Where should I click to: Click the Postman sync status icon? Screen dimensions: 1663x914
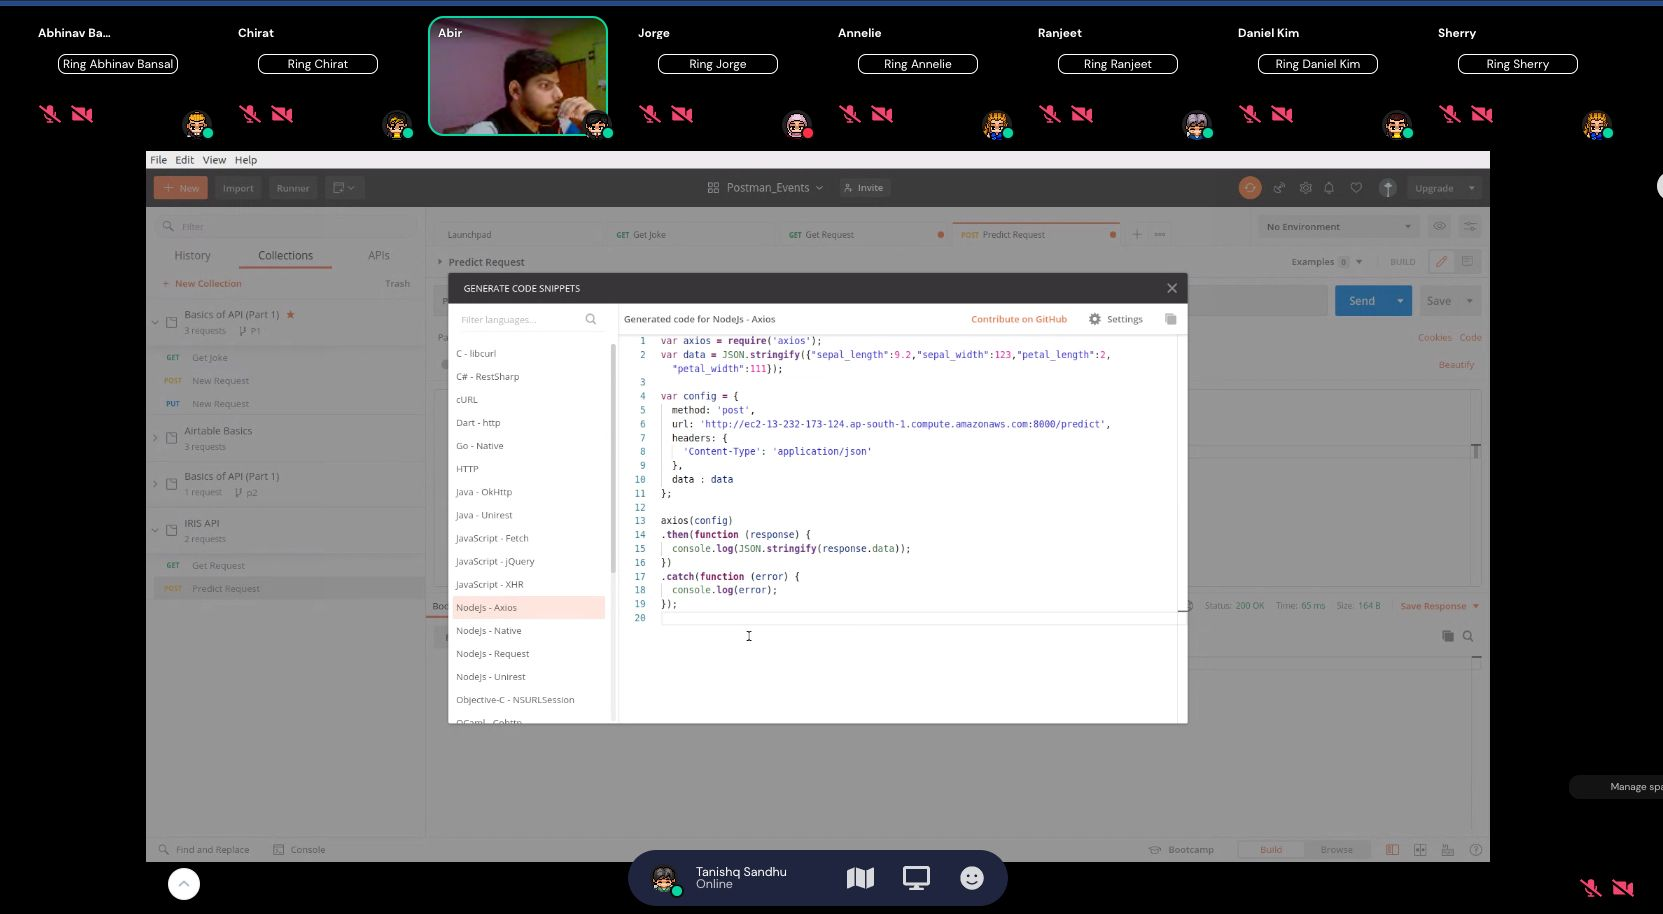[1250, 188]
